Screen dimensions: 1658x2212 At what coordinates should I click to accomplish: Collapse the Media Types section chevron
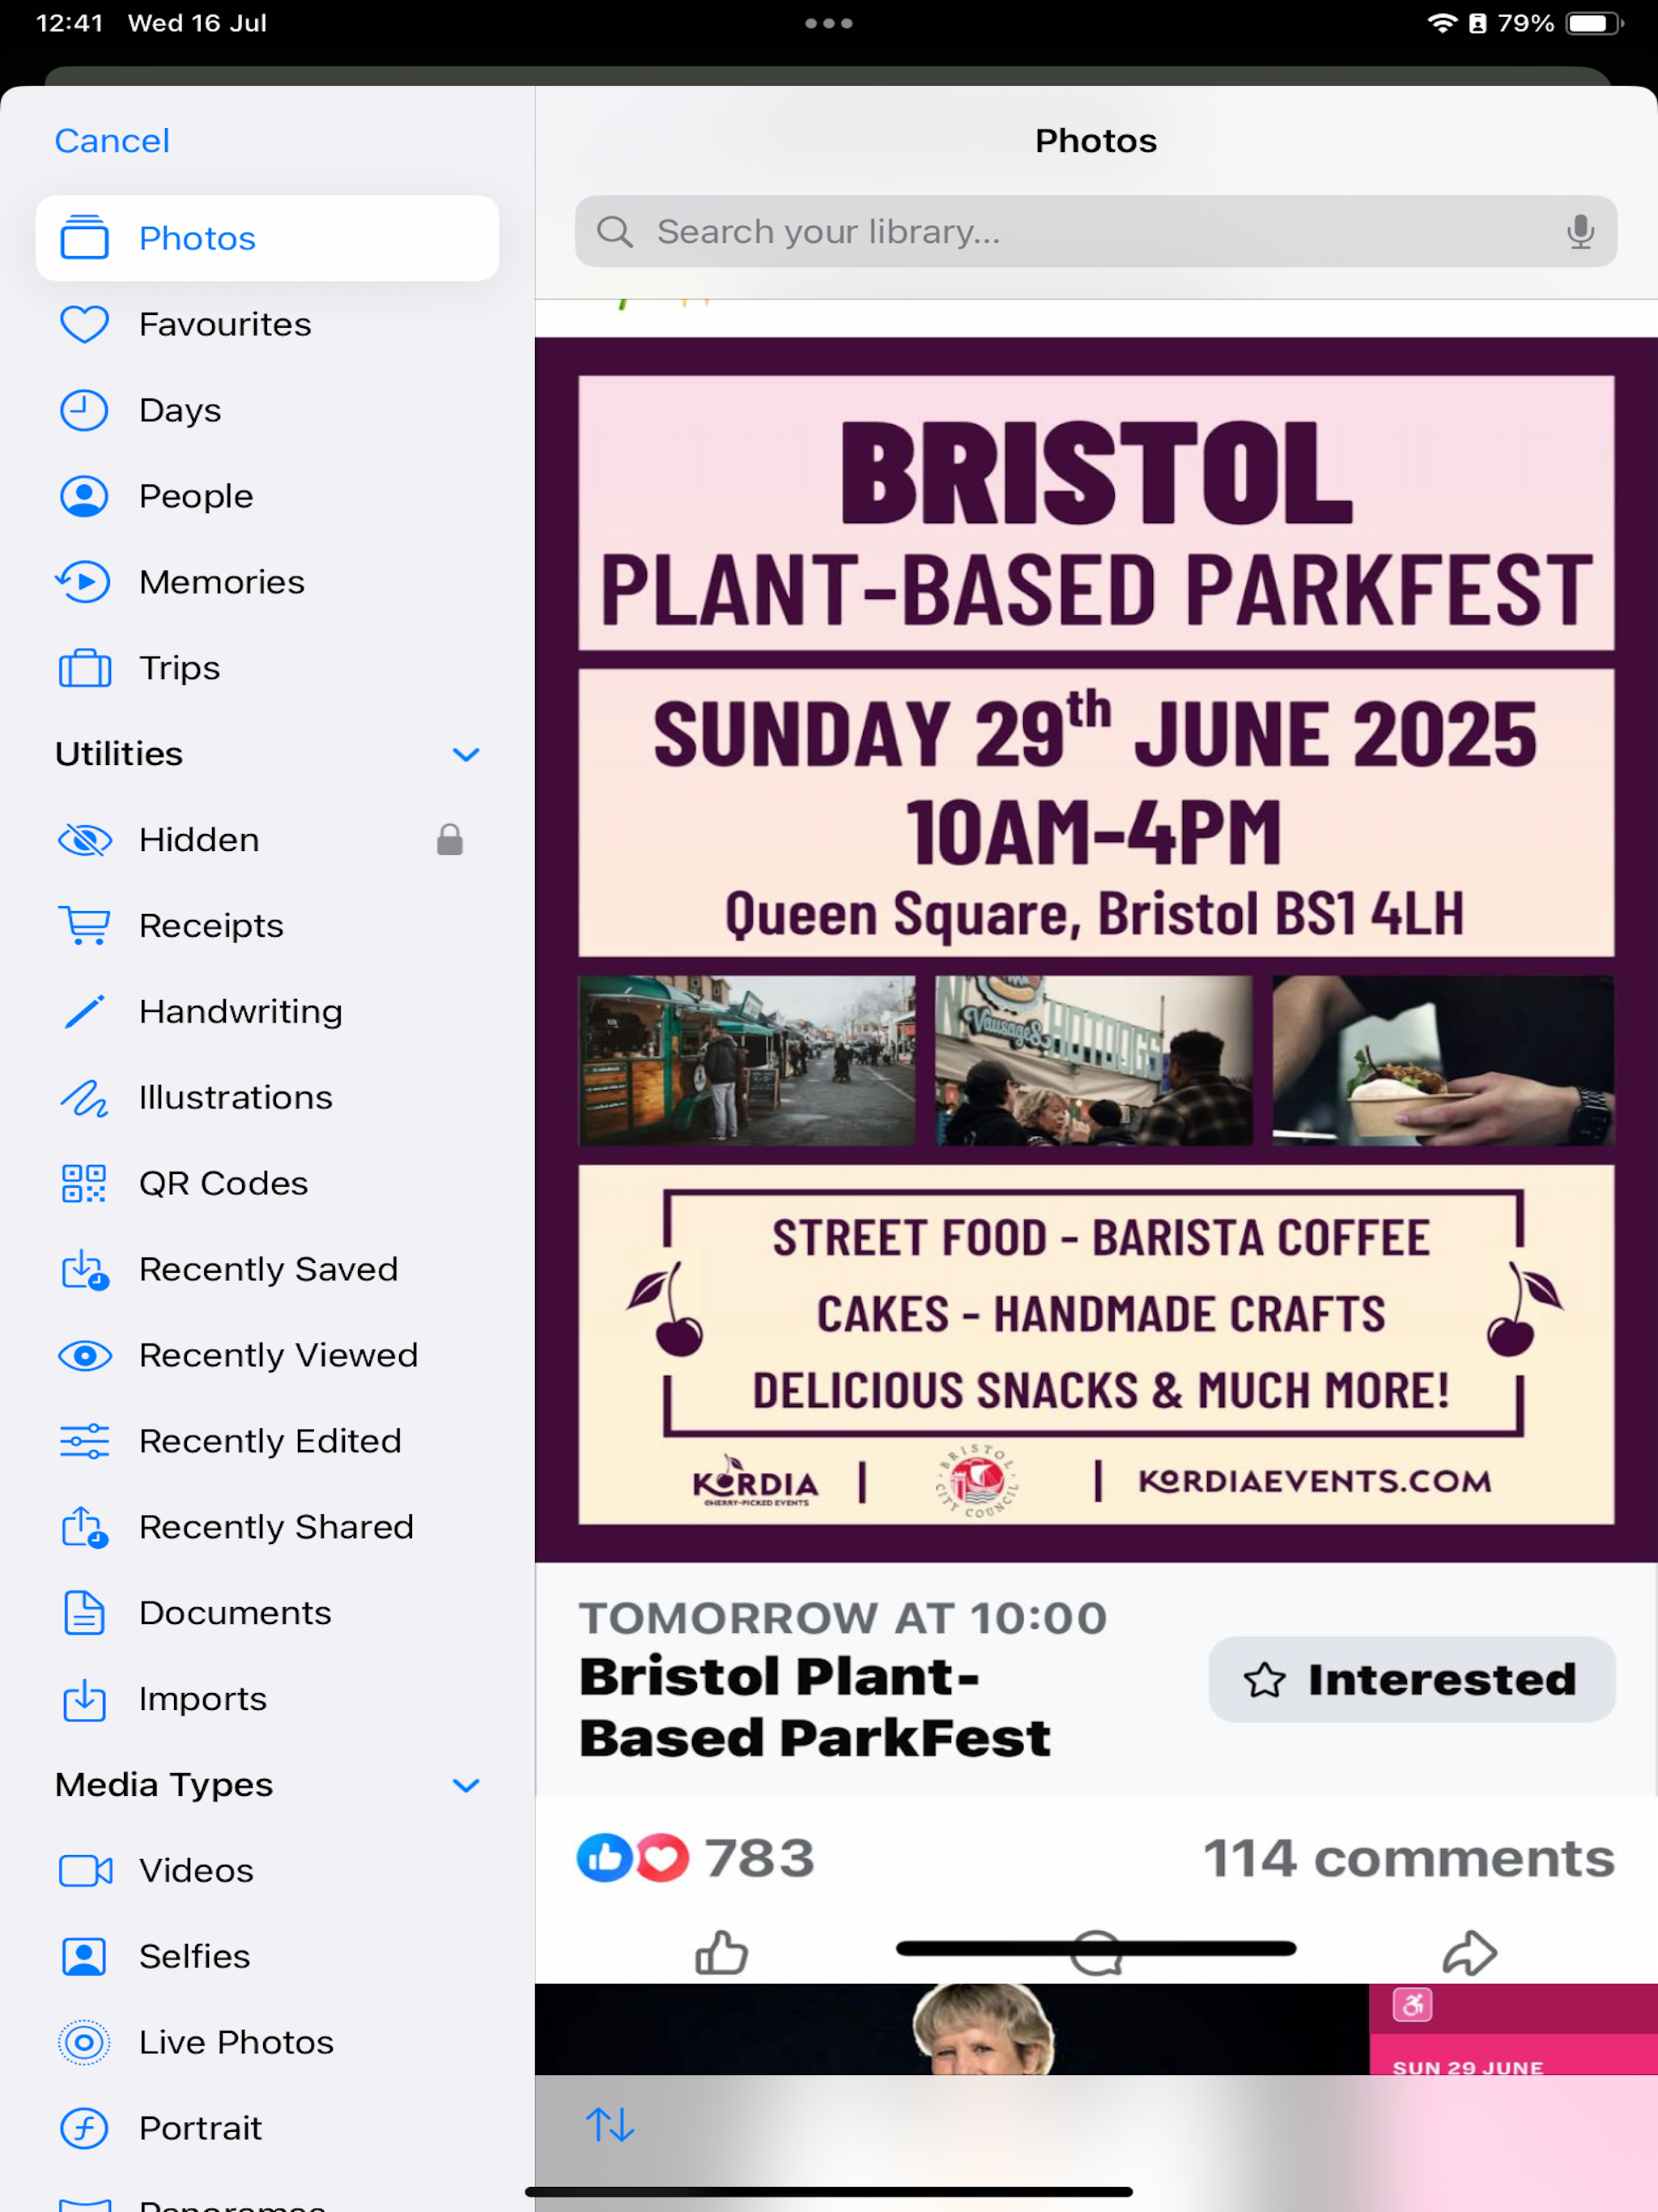[x=466, y=1786]
